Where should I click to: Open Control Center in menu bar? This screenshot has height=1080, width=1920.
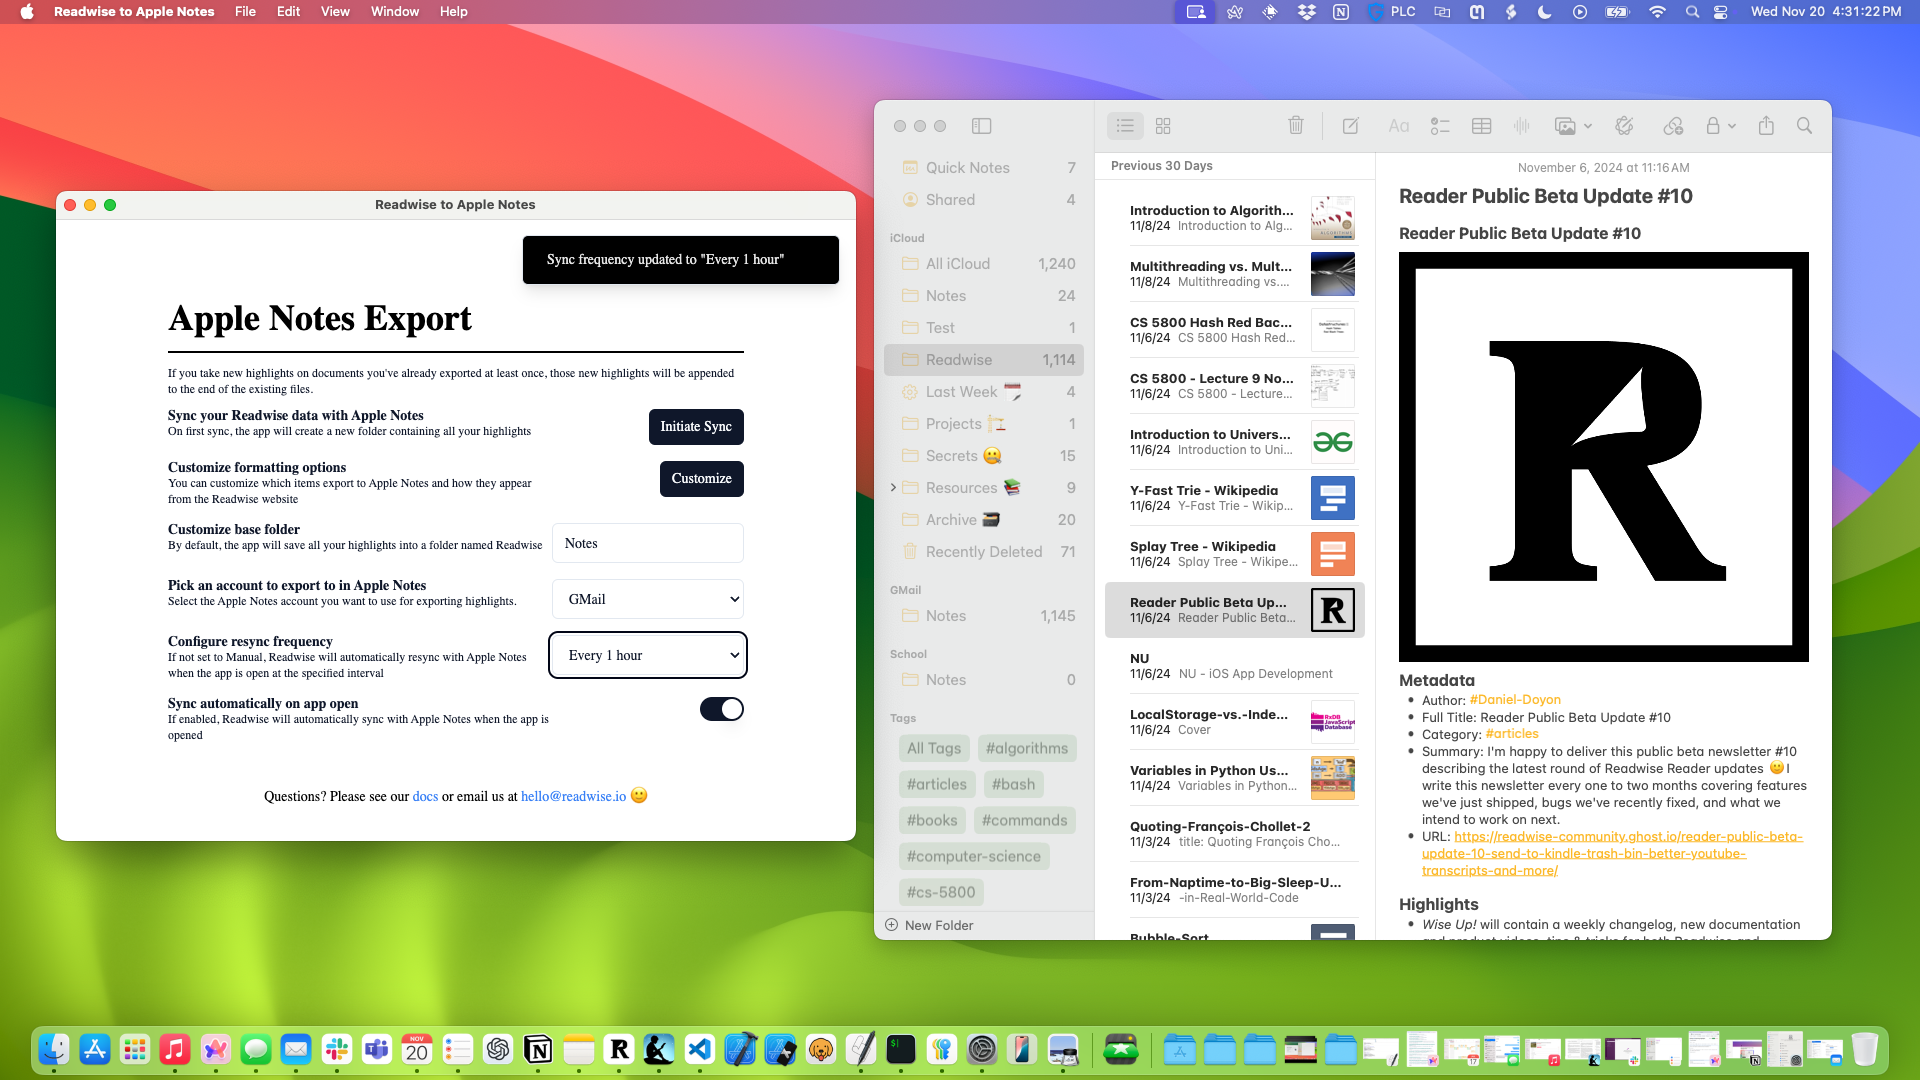click(1721, 12)
